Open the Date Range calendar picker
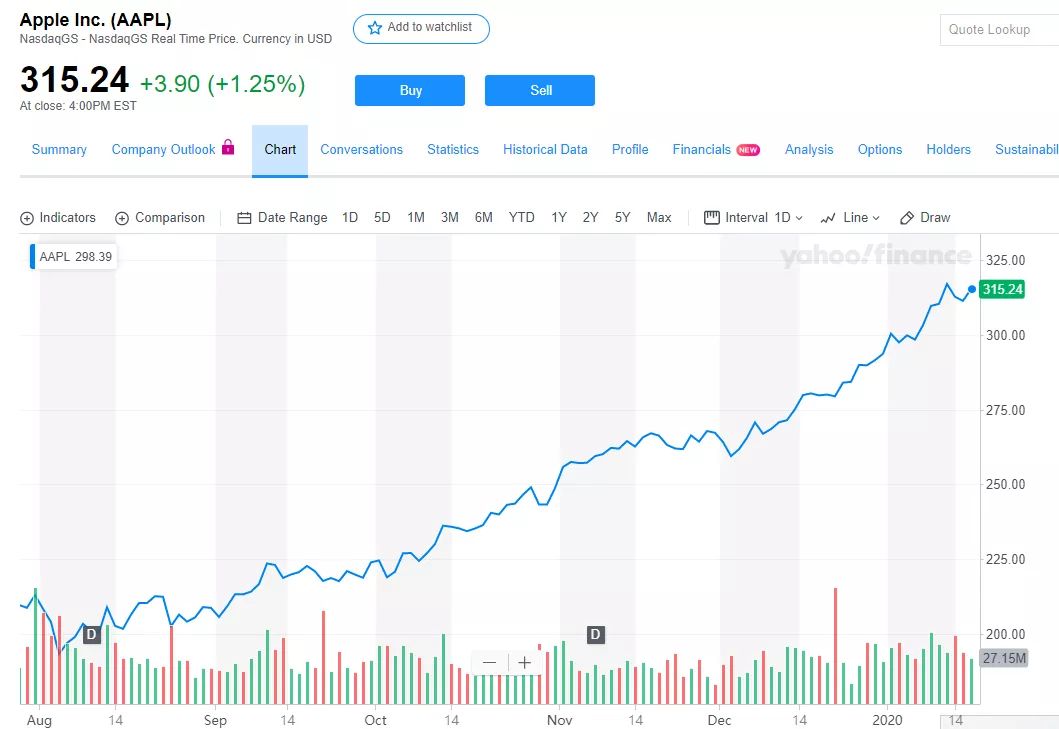The image size is (1059, 729). pyautogui.click(x=244, y=218)
